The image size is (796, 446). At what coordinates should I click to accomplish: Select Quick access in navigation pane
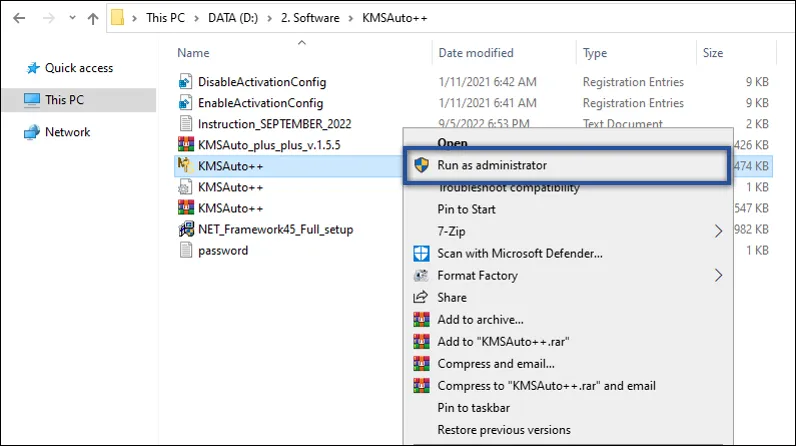point(78,68)
